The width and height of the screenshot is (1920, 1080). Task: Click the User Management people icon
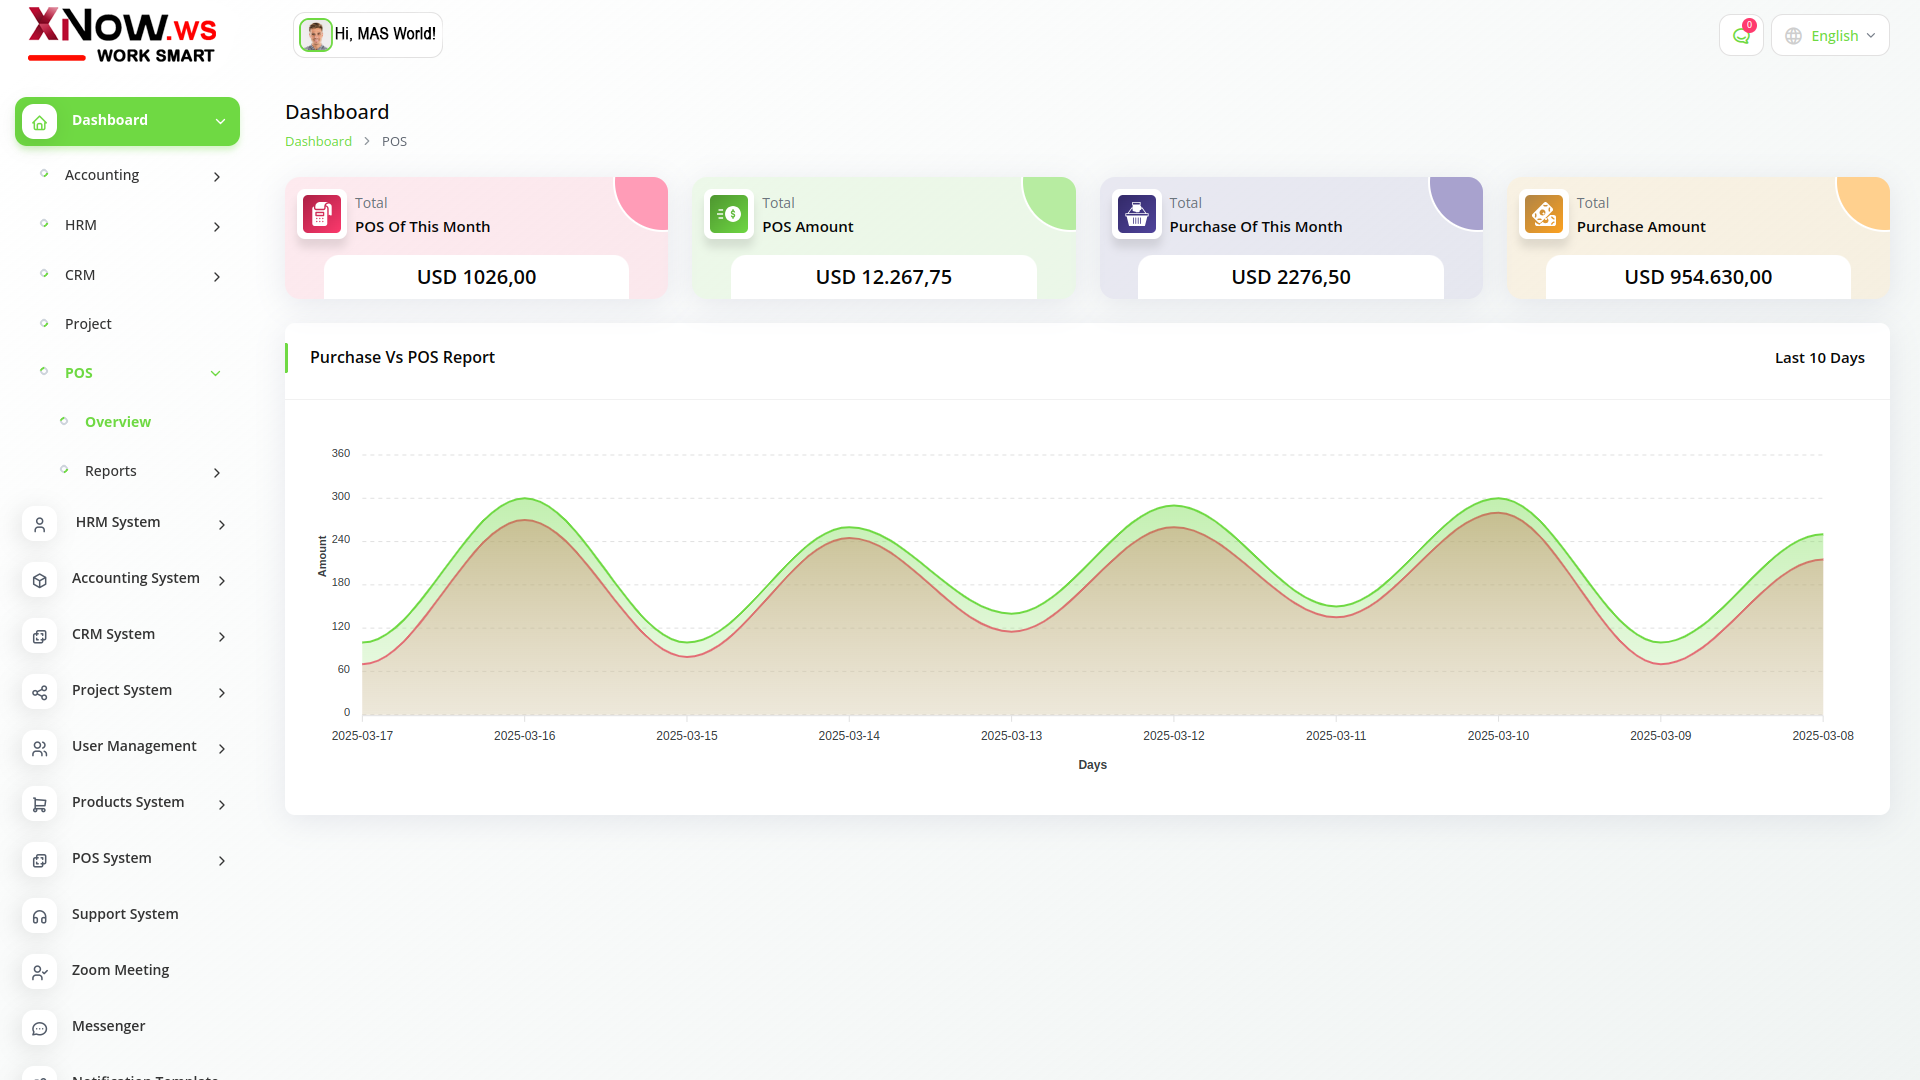(40, 748)
